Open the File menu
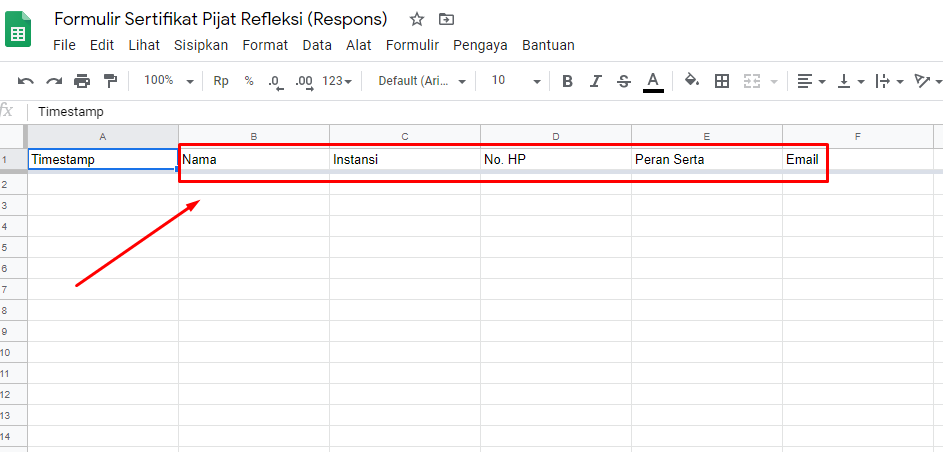 coord(64,45)
